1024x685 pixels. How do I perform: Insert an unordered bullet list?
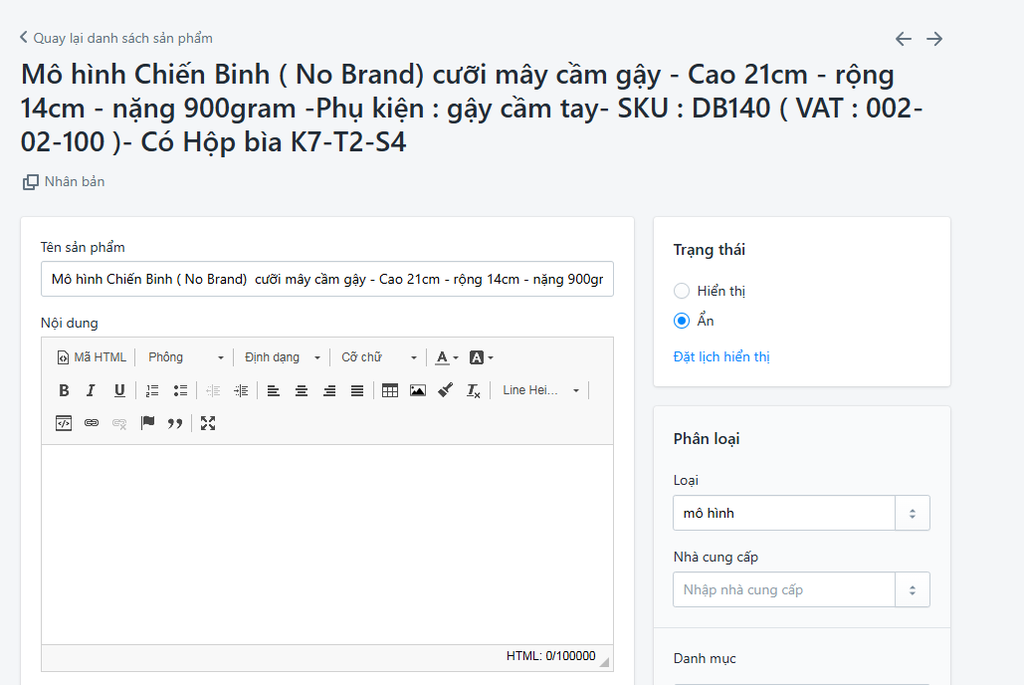[x=180, y=390]
